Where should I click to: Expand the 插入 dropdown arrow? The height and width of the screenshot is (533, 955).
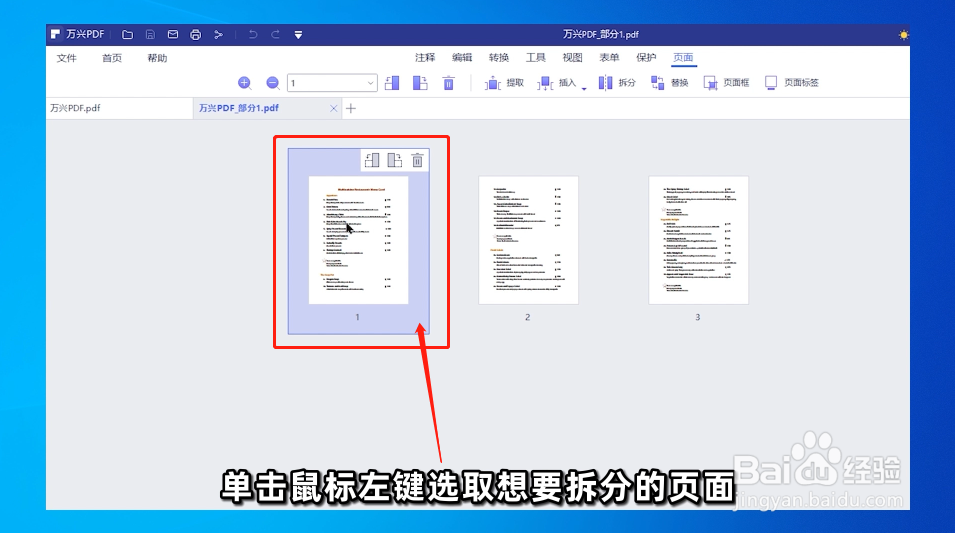coord(583,88)
